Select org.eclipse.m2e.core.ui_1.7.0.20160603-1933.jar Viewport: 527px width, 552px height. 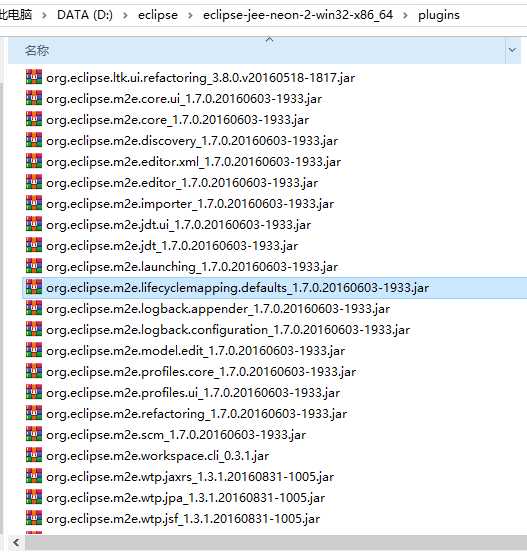(x=184, y=99)
